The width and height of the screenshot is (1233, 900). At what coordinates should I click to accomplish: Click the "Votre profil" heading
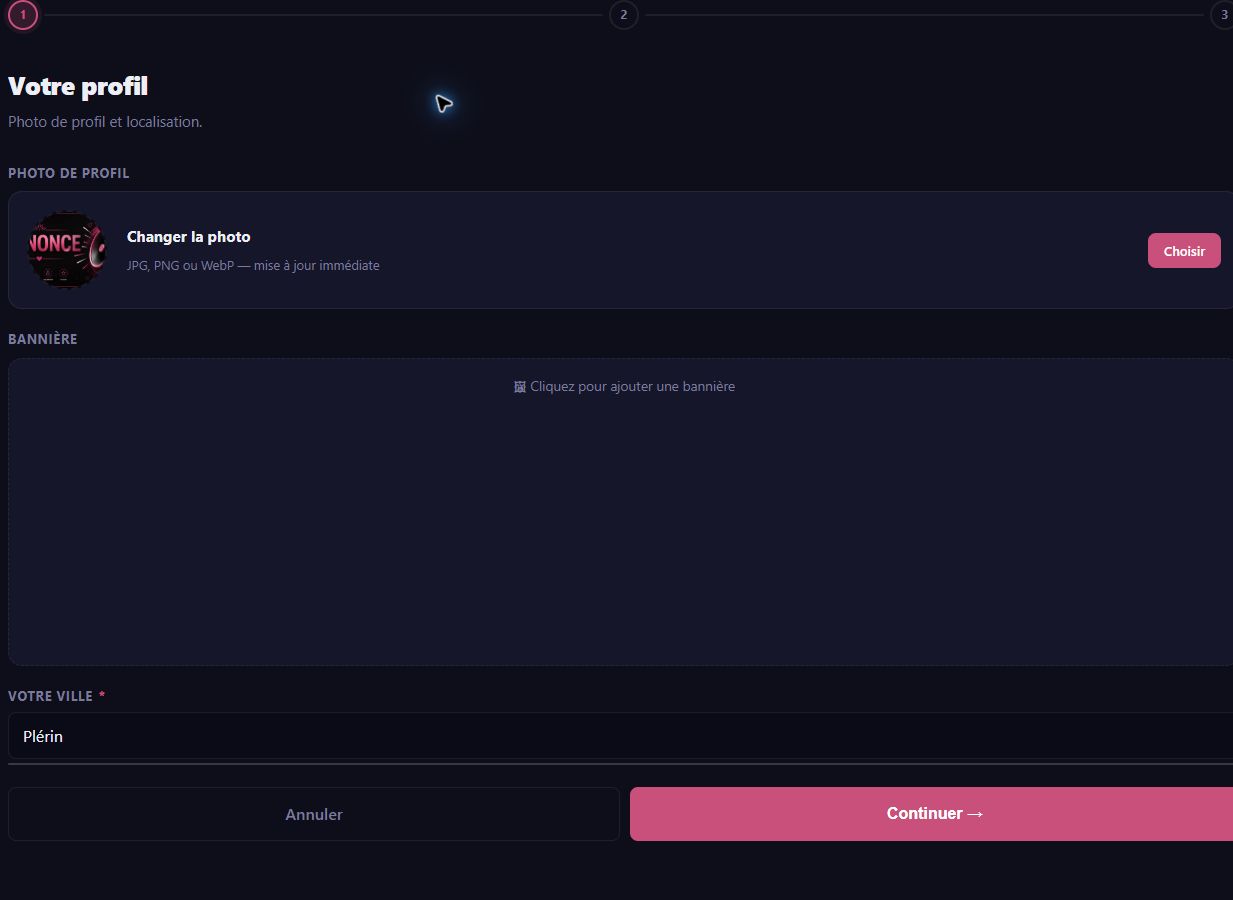pyautogui.click(x=78, y=87)
